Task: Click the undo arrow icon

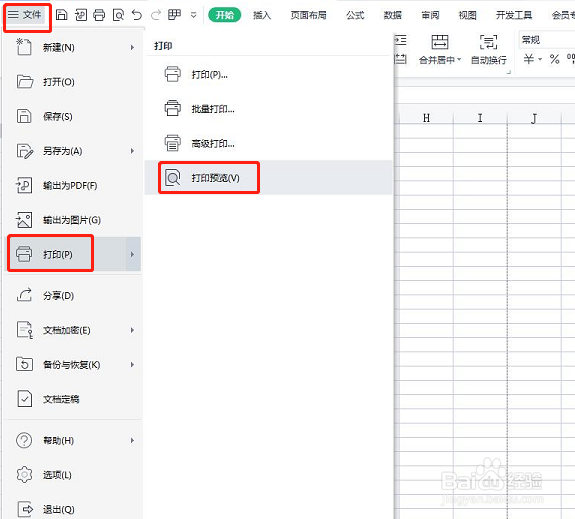Action: [137, 15]
